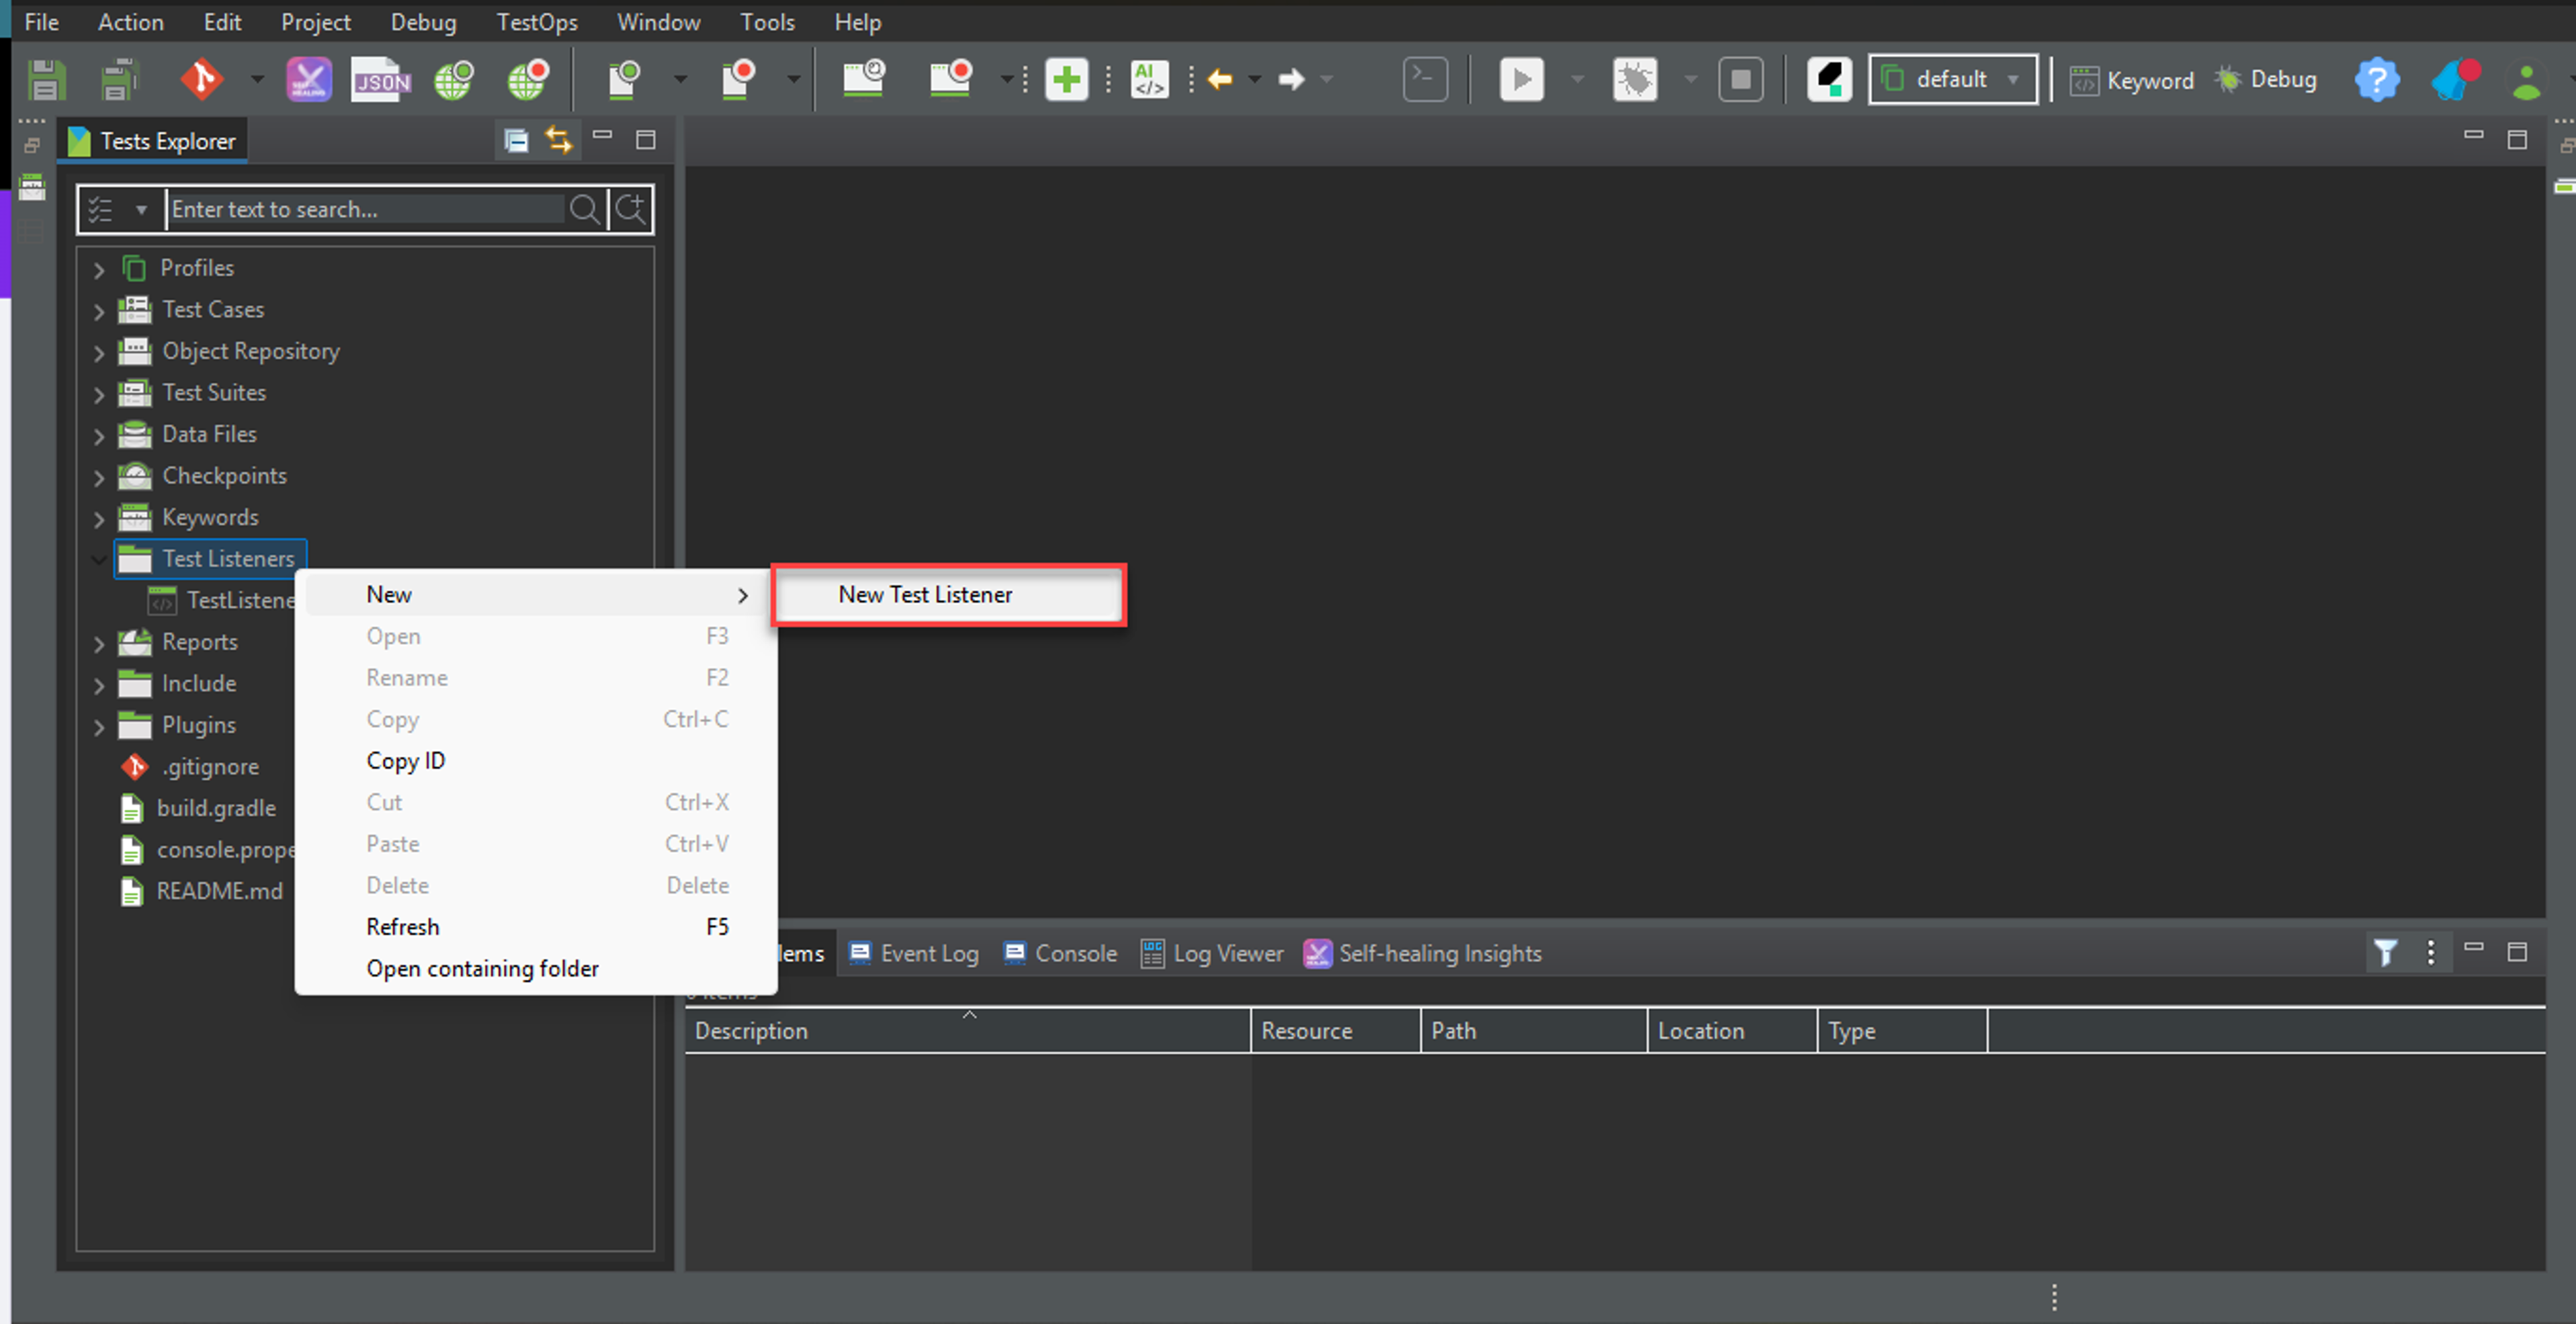
Task: Click the Run play button
Action: click(1521, 79)
